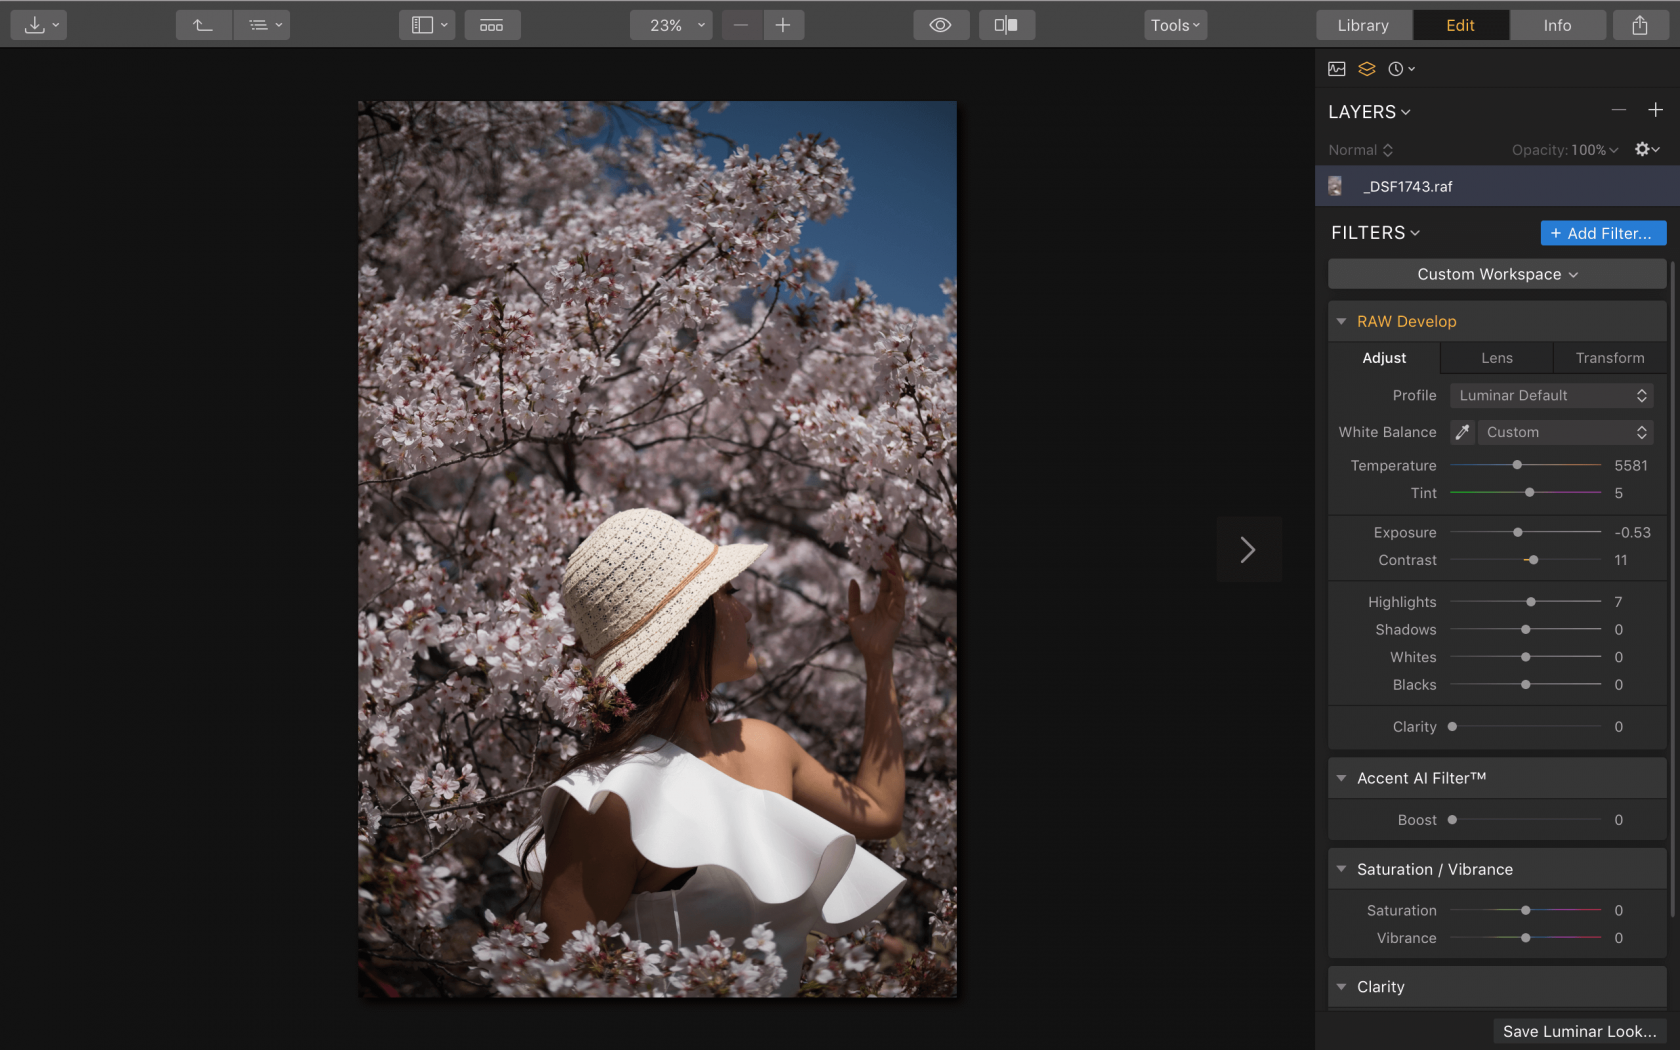Toggle the before/after compare view
This screenshot has height=1050, width=1680.
pyautogui.click(x=1007, y=25)
